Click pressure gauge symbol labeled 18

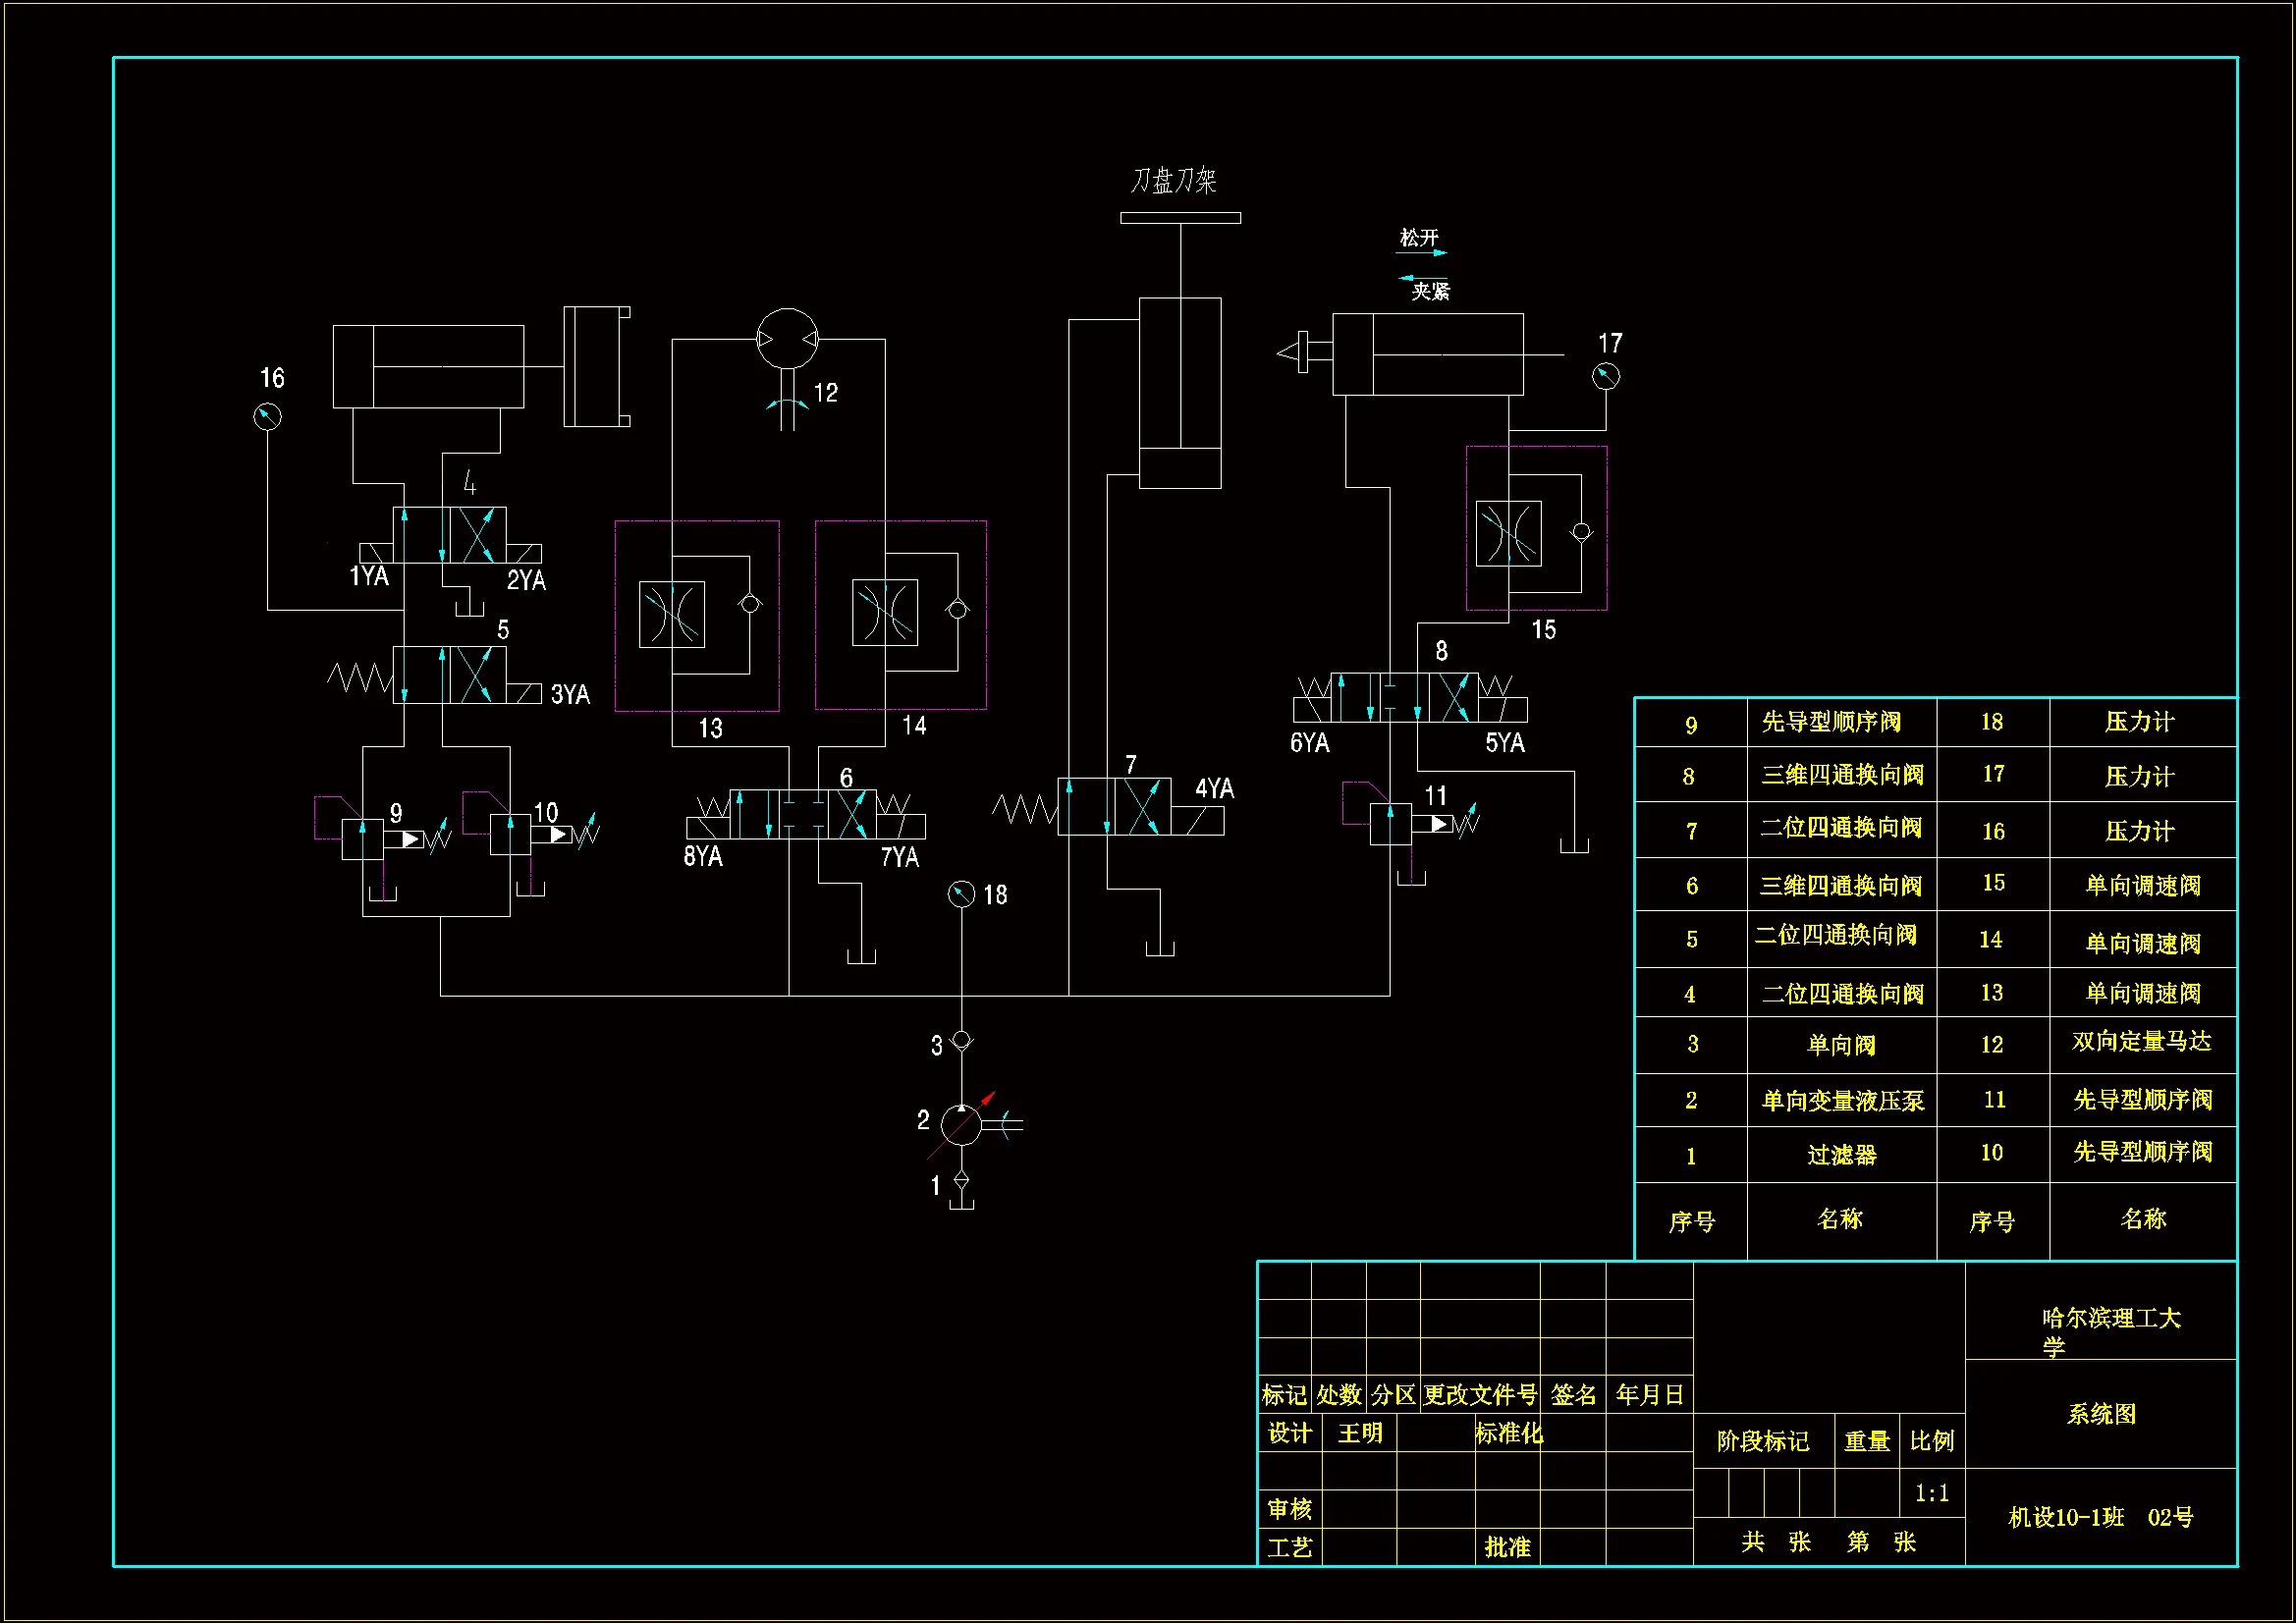(x=961, y=894)
